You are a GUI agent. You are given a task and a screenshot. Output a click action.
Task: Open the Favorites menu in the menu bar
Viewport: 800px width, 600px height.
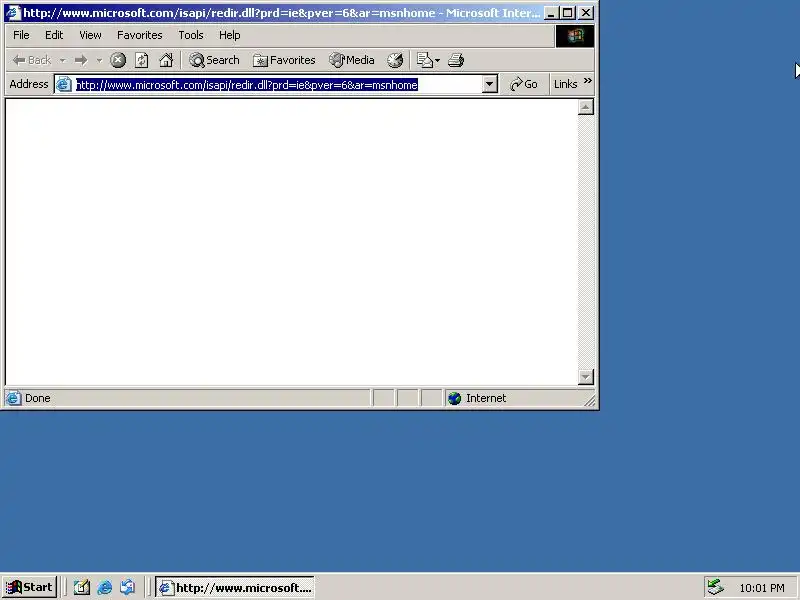tap(140, 35)
